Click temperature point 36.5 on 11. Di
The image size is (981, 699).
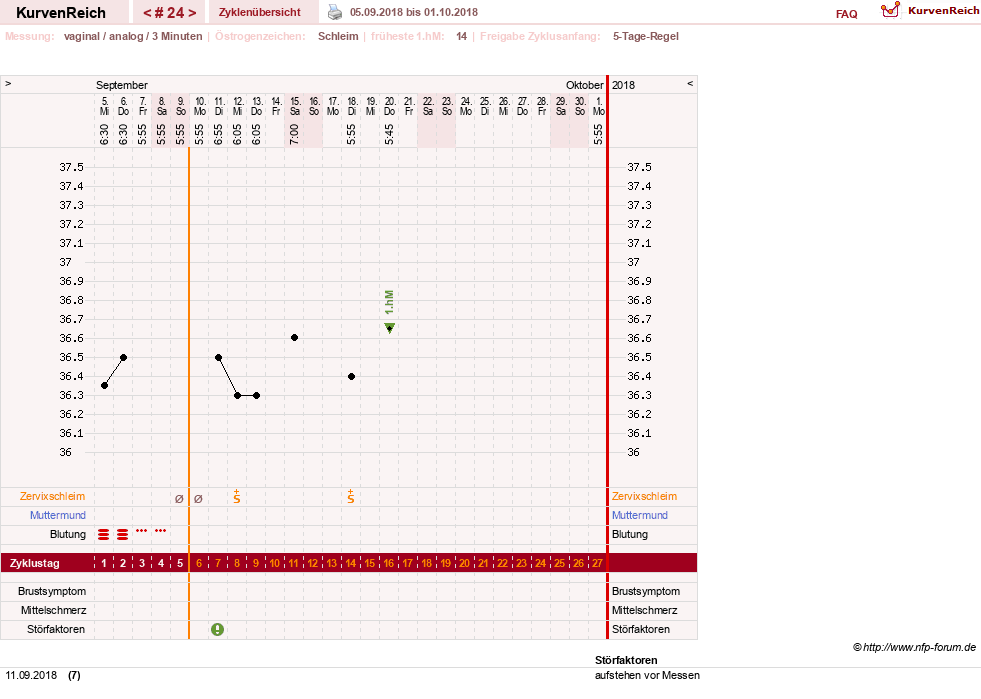(x=218, y=357)
